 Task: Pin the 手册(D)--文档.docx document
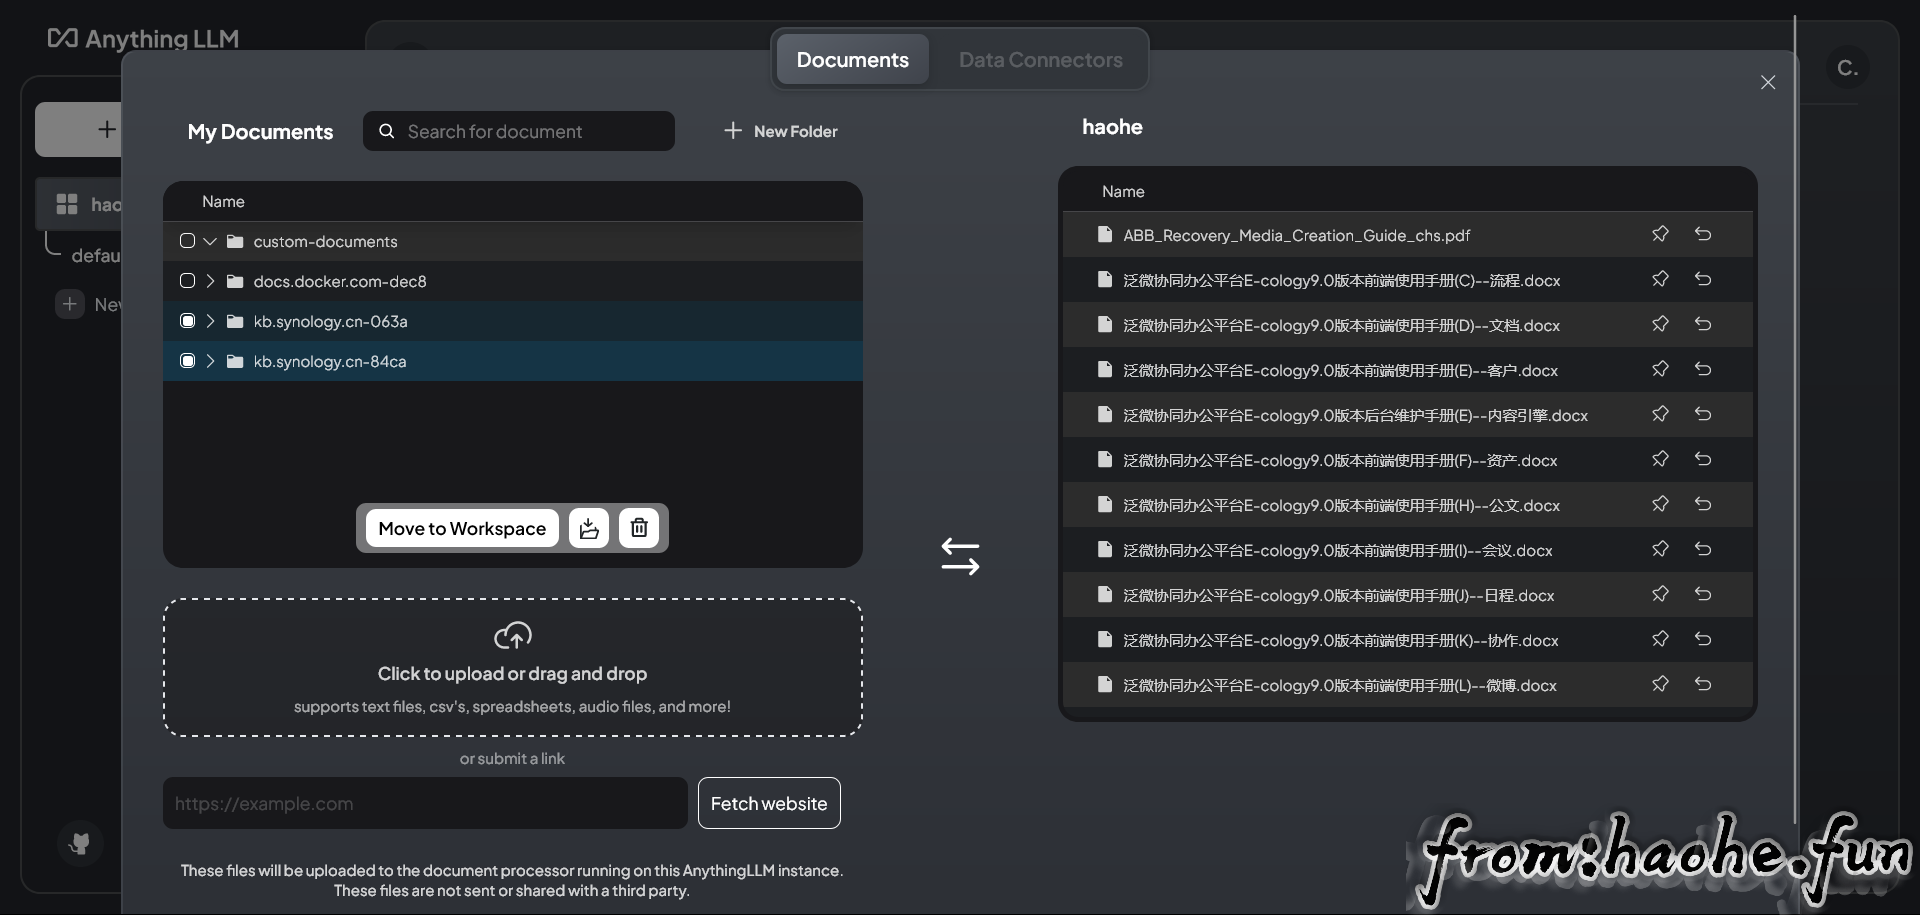tap(1660, 324)
